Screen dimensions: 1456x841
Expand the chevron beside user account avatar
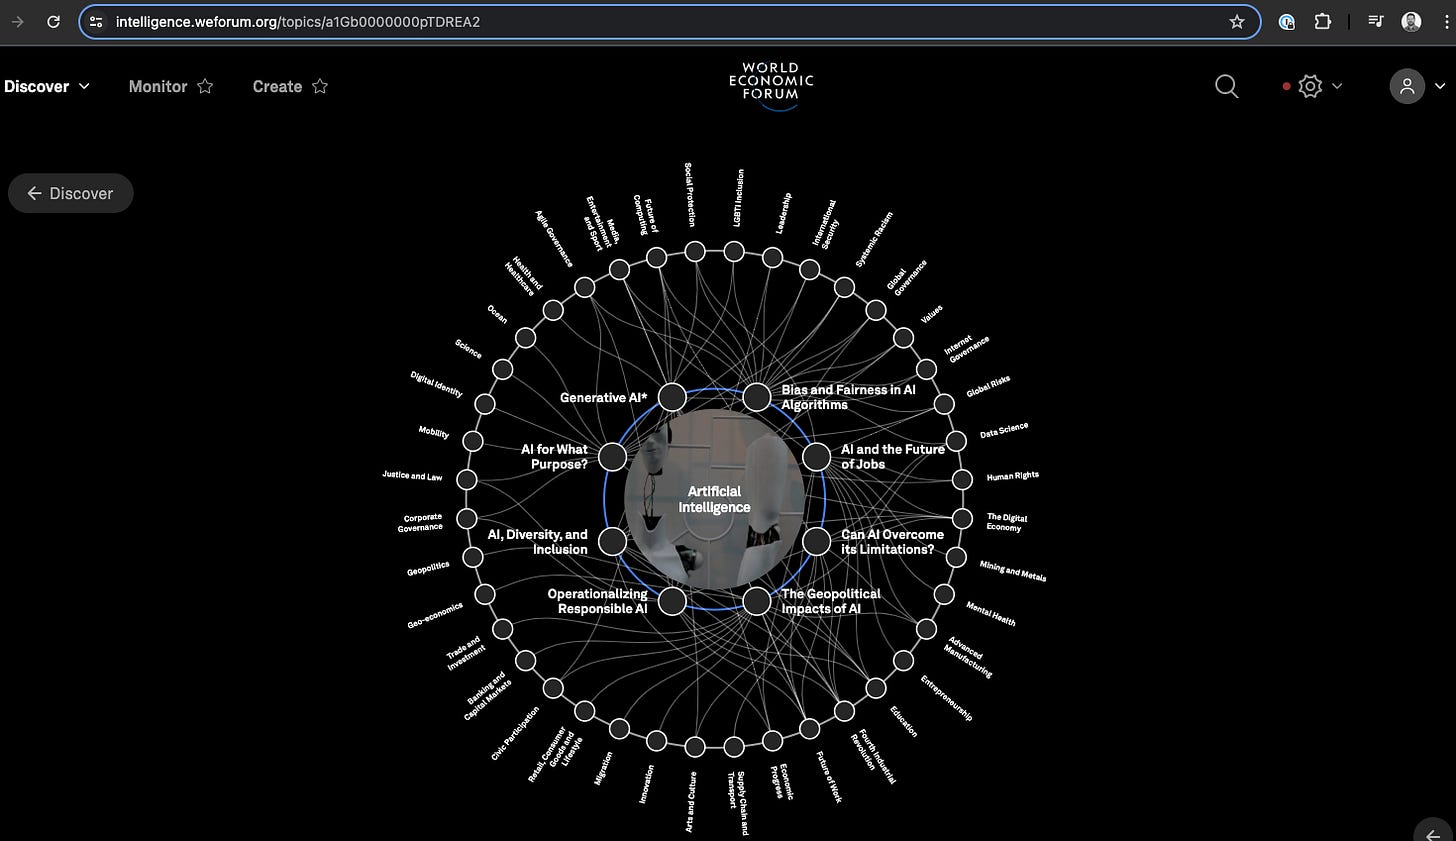1440,86
